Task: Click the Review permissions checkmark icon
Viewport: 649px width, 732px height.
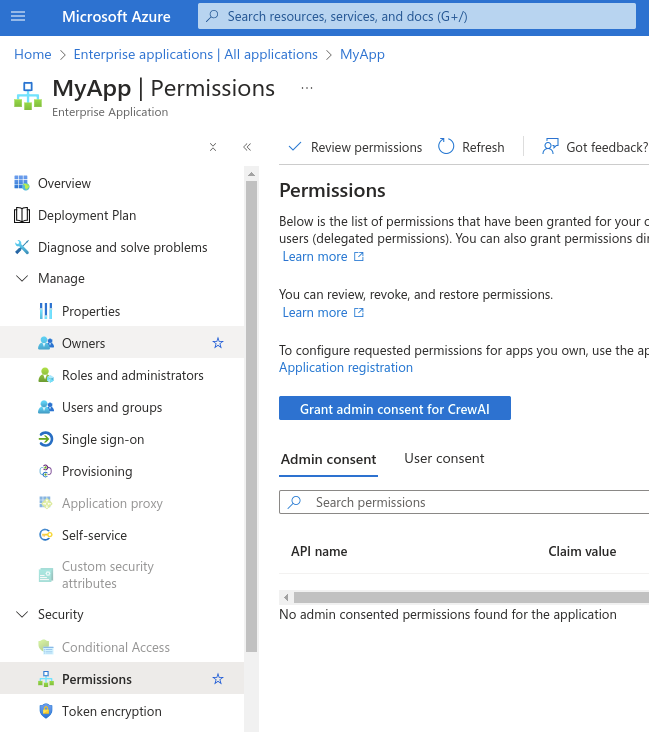Action: (x=295, y=147)
